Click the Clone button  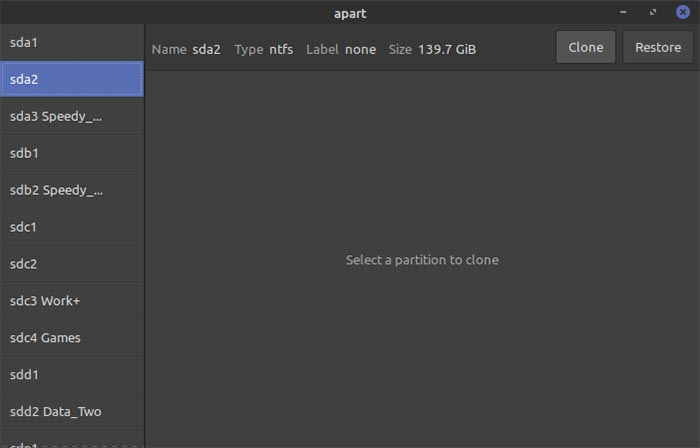[x=585, y=47]
